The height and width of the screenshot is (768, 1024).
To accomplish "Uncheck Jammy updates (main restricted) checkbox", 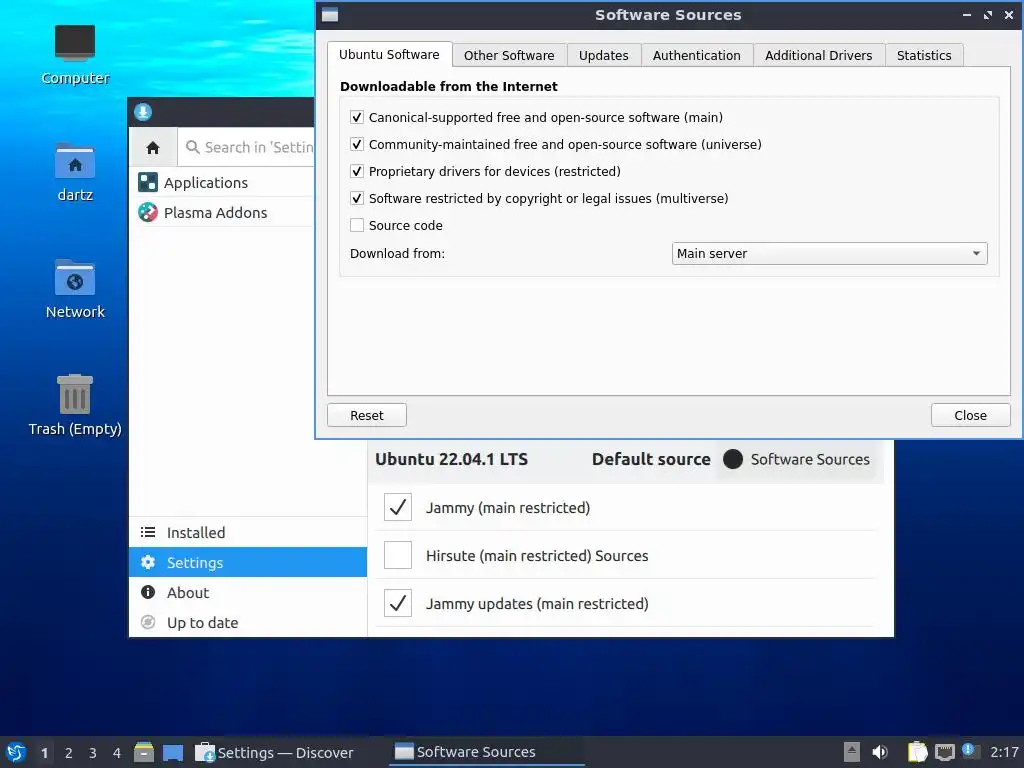I will coord(398,603).
